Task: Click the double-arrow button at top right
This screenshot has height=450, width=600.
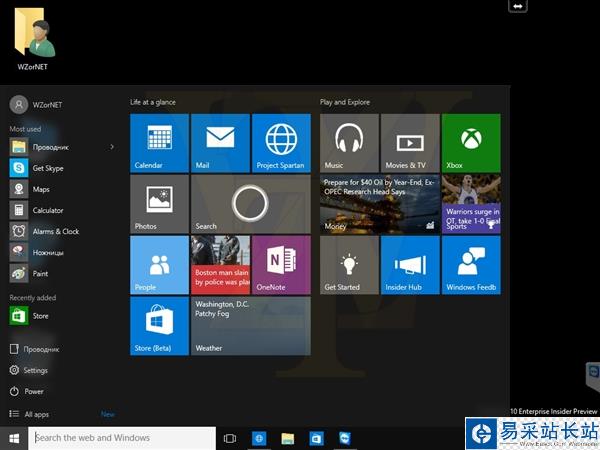Action: (517, 6)
